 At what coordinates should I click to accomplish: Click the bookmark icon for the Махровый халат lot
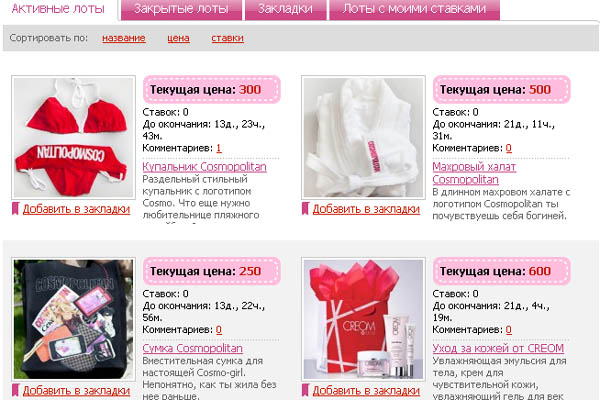pos(305,209)
